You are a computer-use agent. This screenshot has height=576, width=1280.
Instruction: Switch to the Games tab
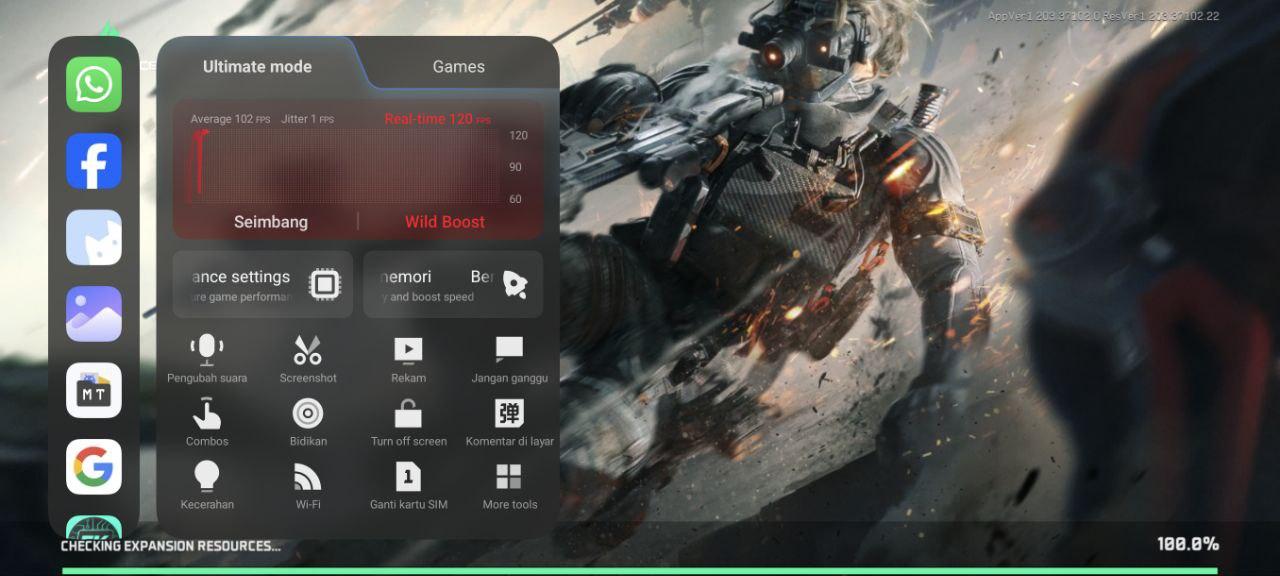(x=459, y=67)
